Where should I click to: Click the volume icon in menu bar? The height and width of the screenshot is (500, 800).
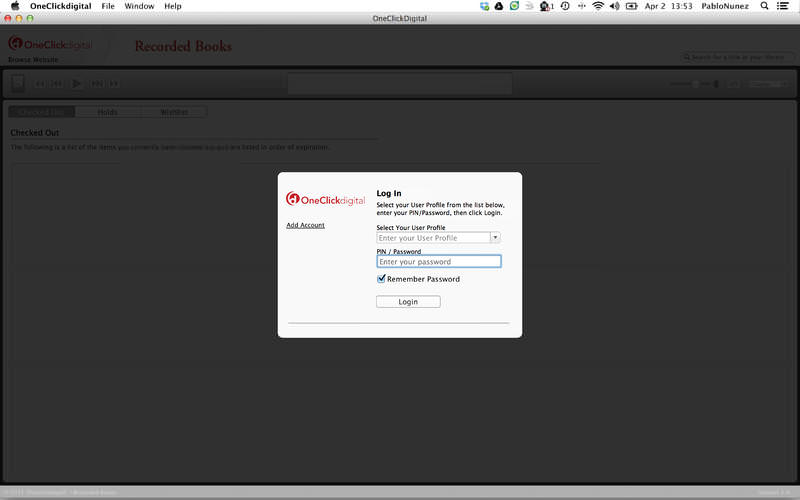click(614, 6)
